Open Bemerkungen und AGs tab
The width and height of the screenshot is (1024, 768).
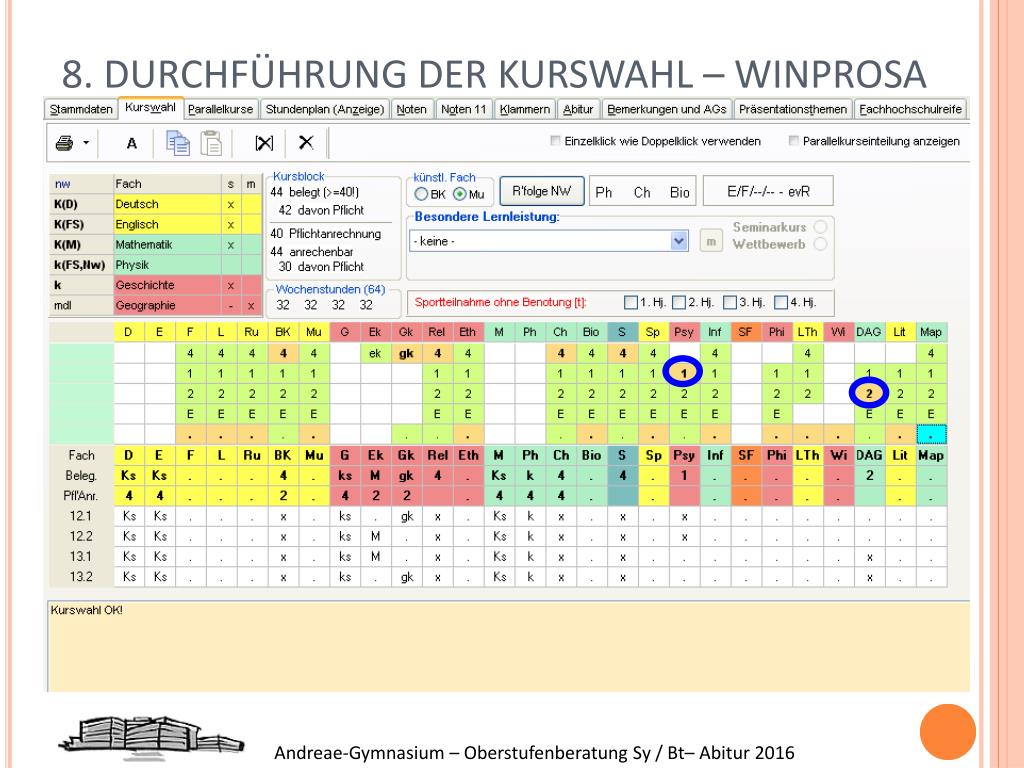[666, 109]
